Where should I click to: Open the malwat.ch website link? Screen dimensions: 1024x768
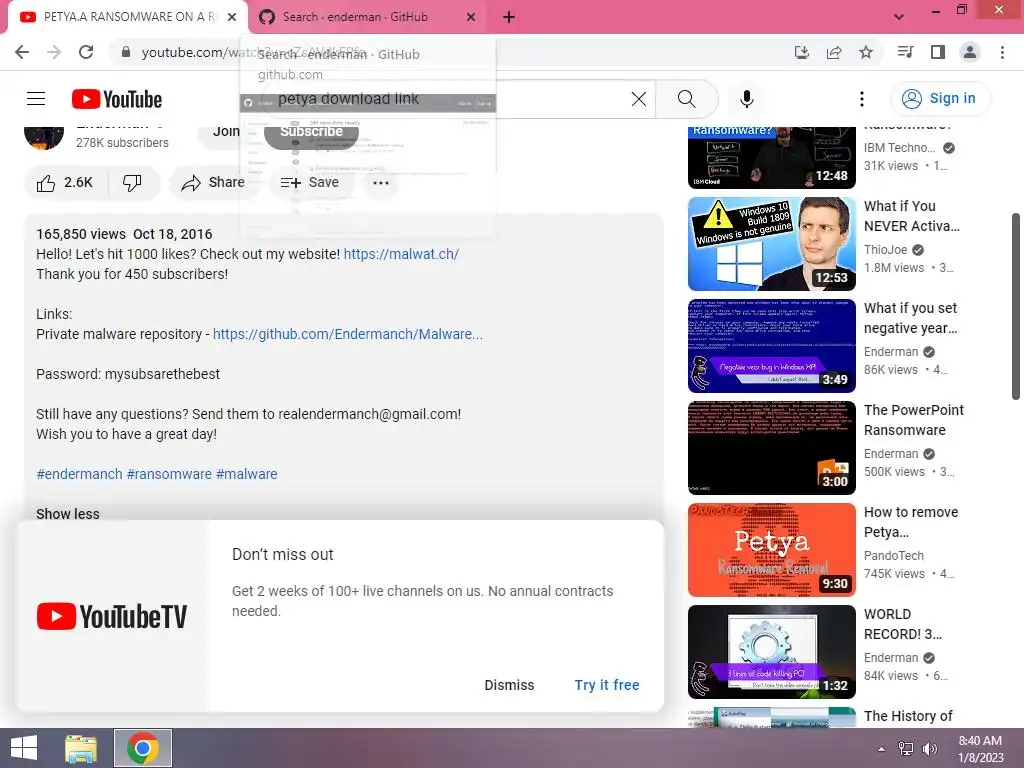(401, 254)
